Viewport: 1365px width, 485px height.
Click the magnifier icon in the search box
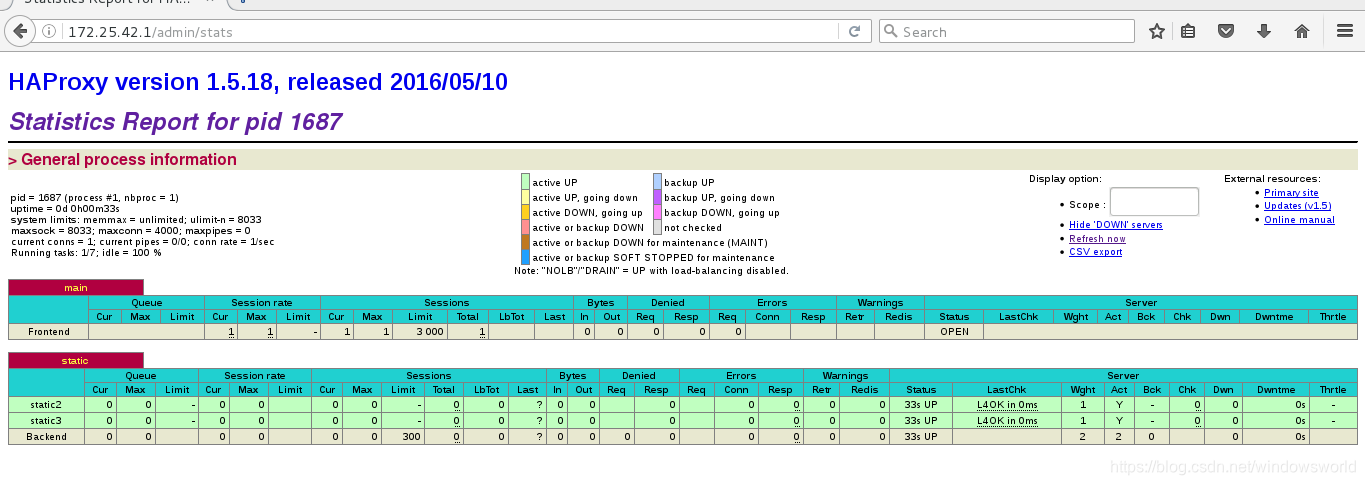click(891, 32)
